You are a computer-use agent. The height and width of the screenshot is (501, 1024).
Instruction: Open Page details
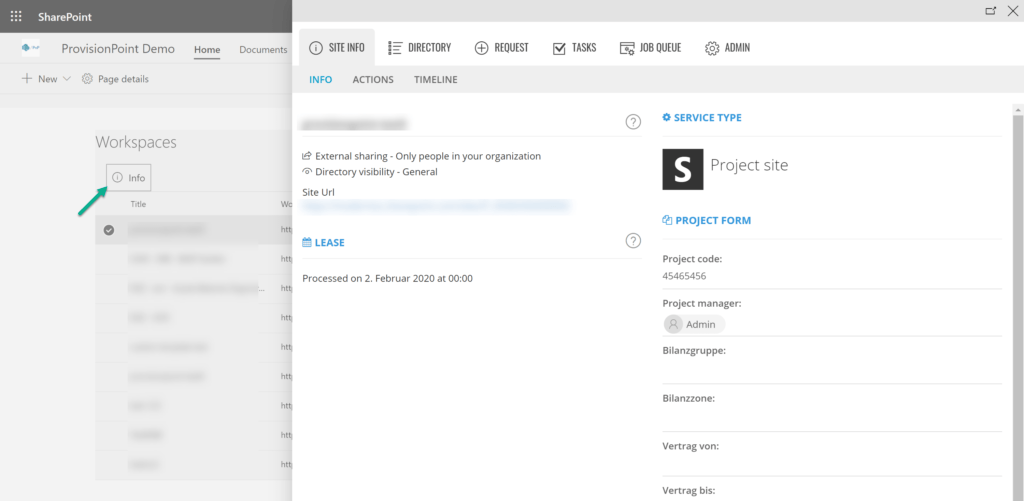(116, 78)
